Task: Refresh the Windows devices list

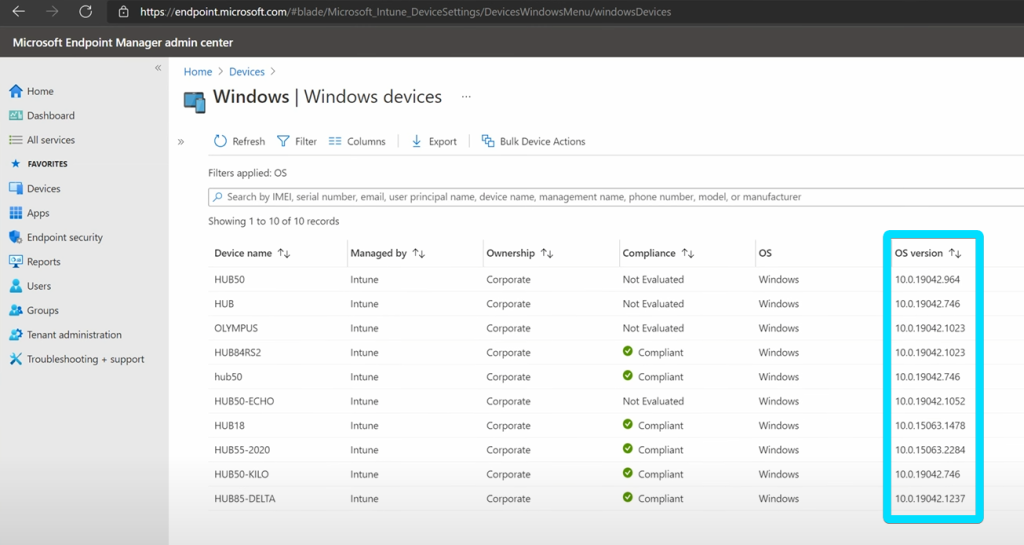Action: coord(239,141)
